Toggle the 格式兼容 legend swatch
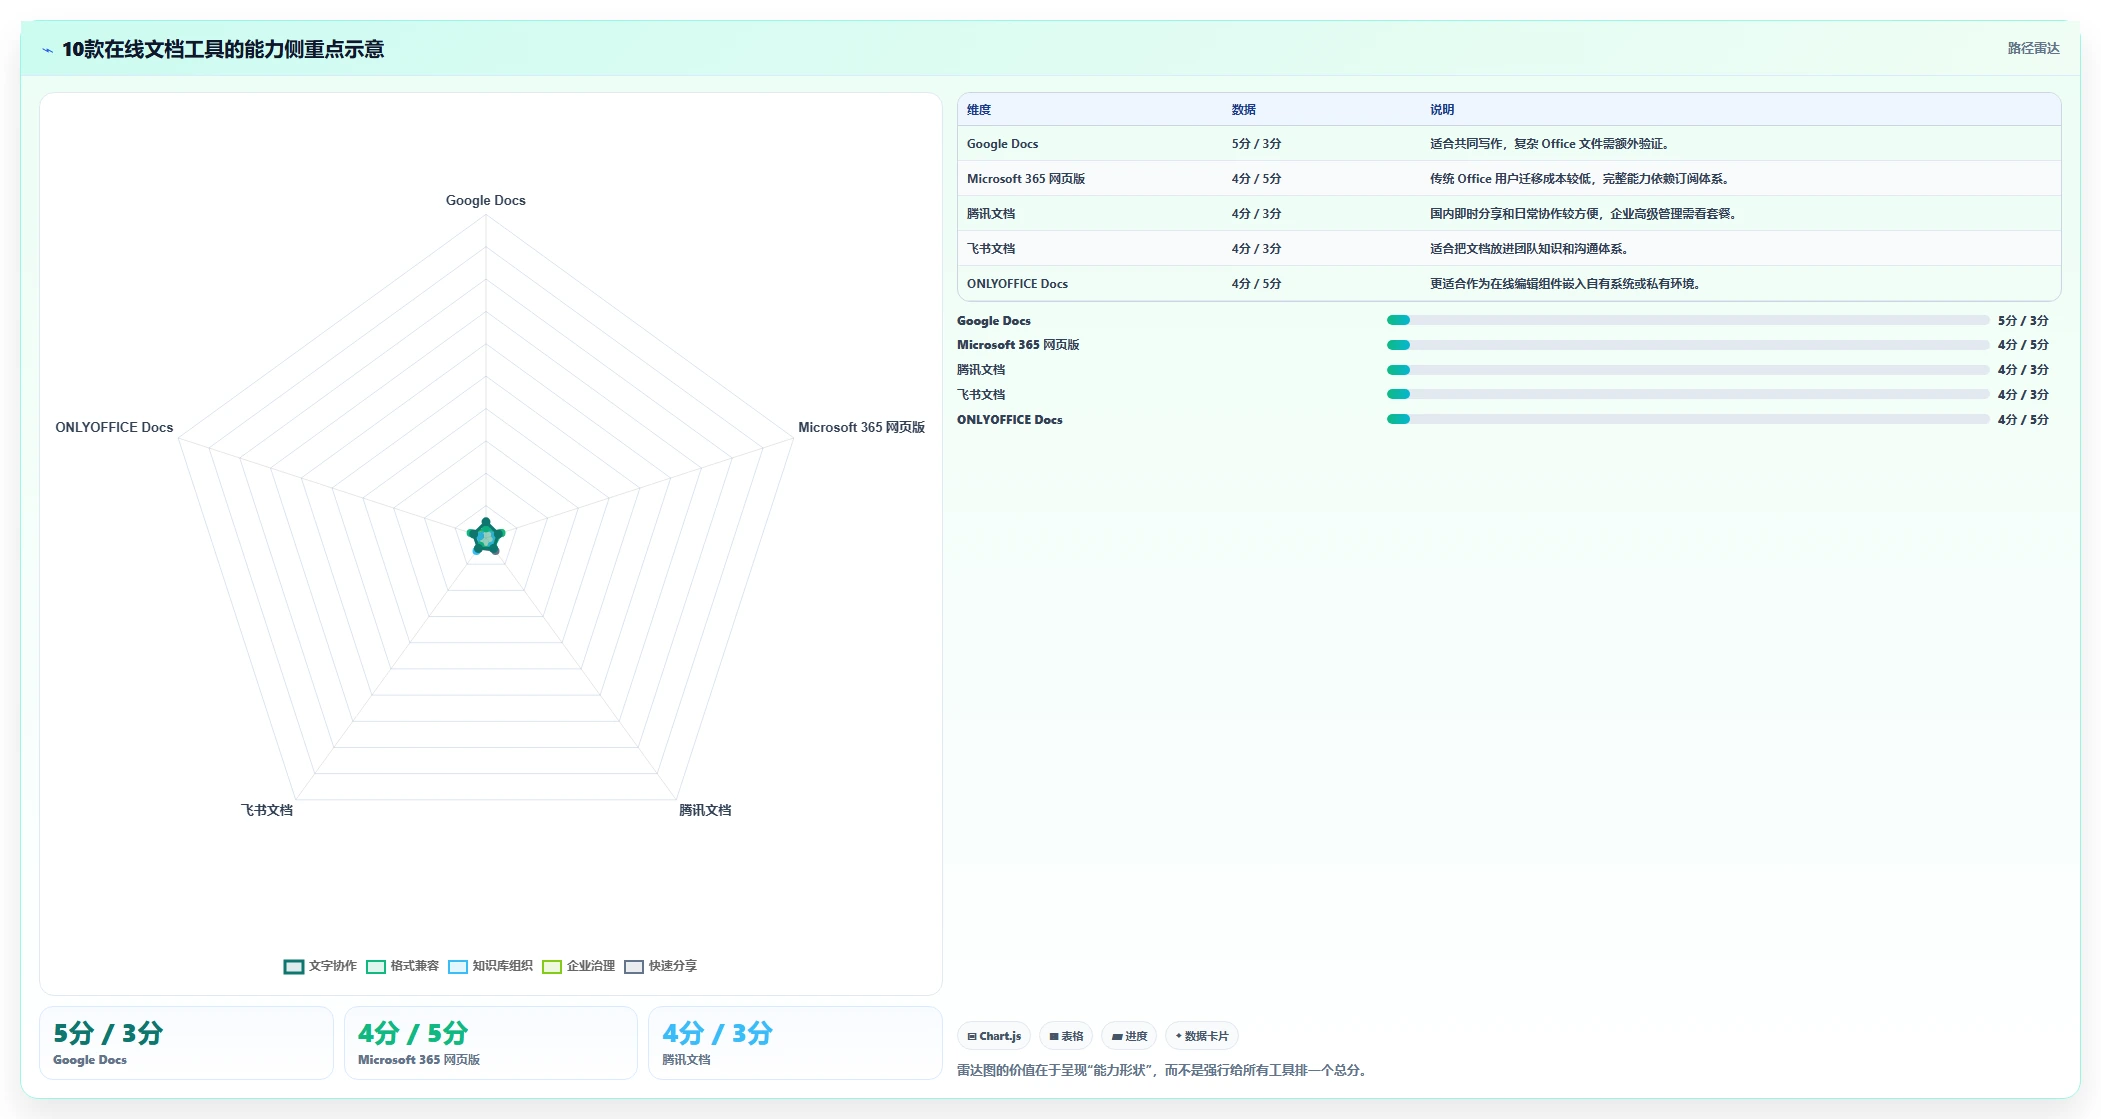Screen dimensions: 2101x1119 [x=375, y=966]
